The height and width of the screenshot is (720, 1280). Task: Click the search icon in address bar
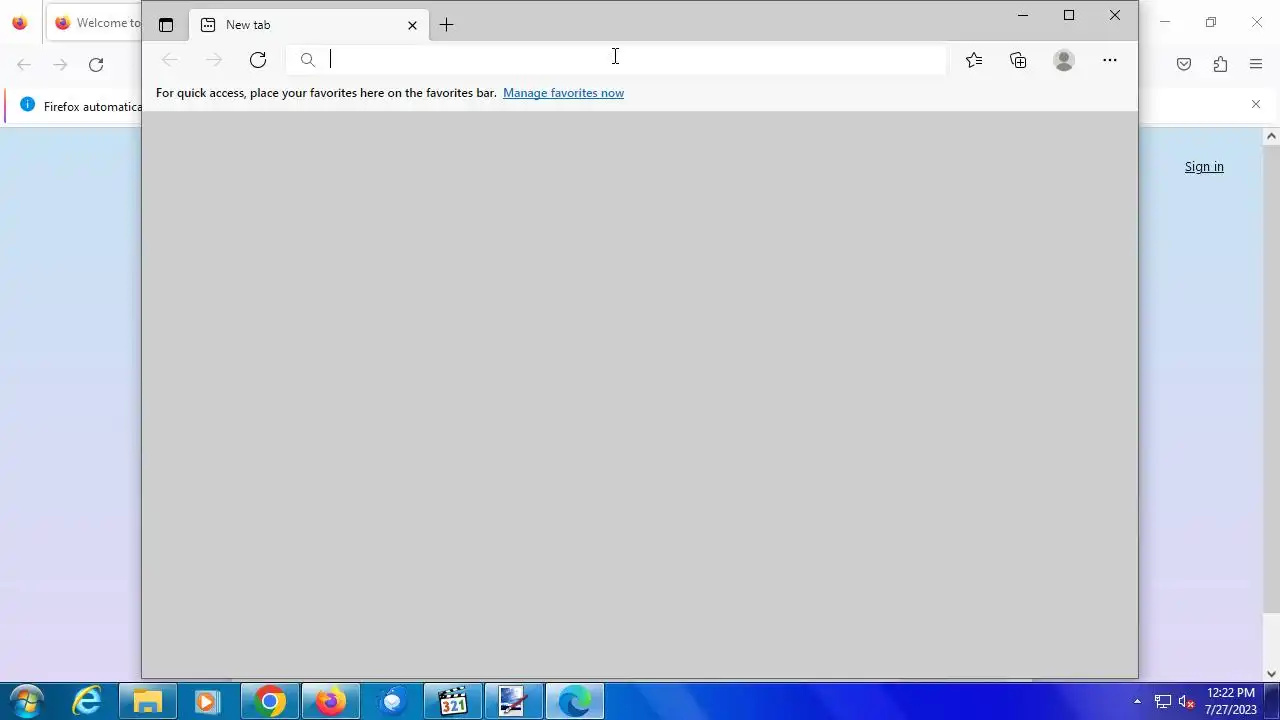click(308, 60)
